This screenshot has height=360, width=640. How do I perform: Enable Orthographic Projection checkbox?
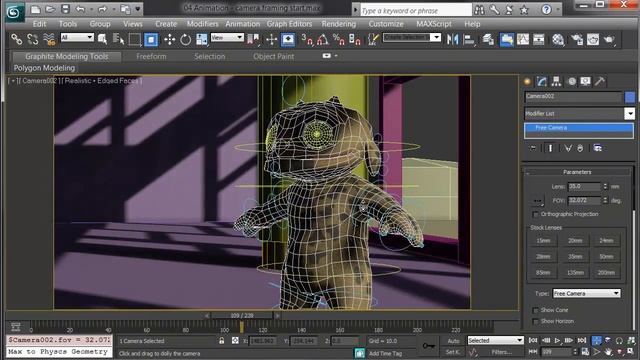[536, 214]
